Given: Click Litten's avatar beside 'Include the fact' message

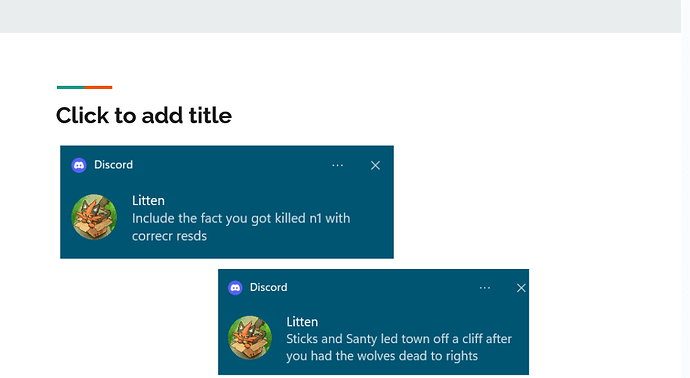Looking at the screenshot, I should click(x=94, y=217).
